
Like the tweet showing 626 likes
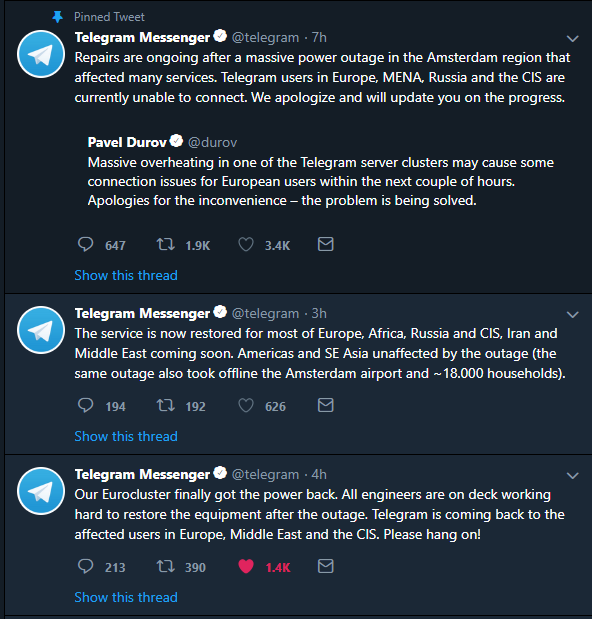coord(246,405)
